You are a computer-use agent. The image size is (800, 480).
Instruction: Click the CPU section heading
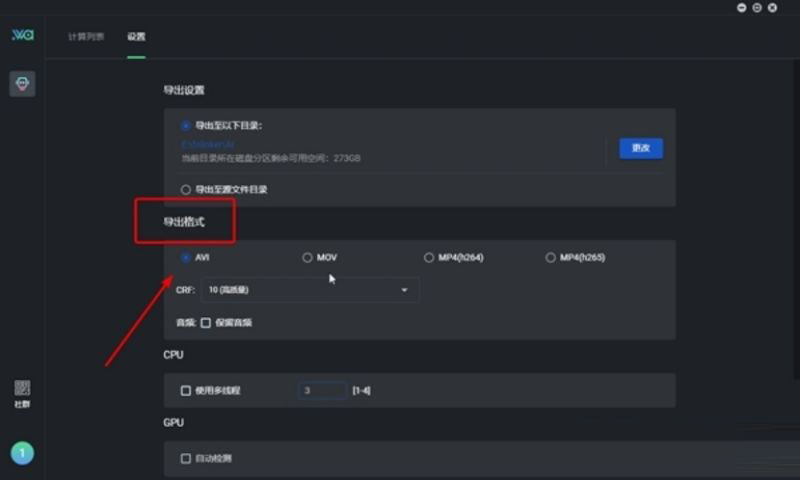click(173, 355)
